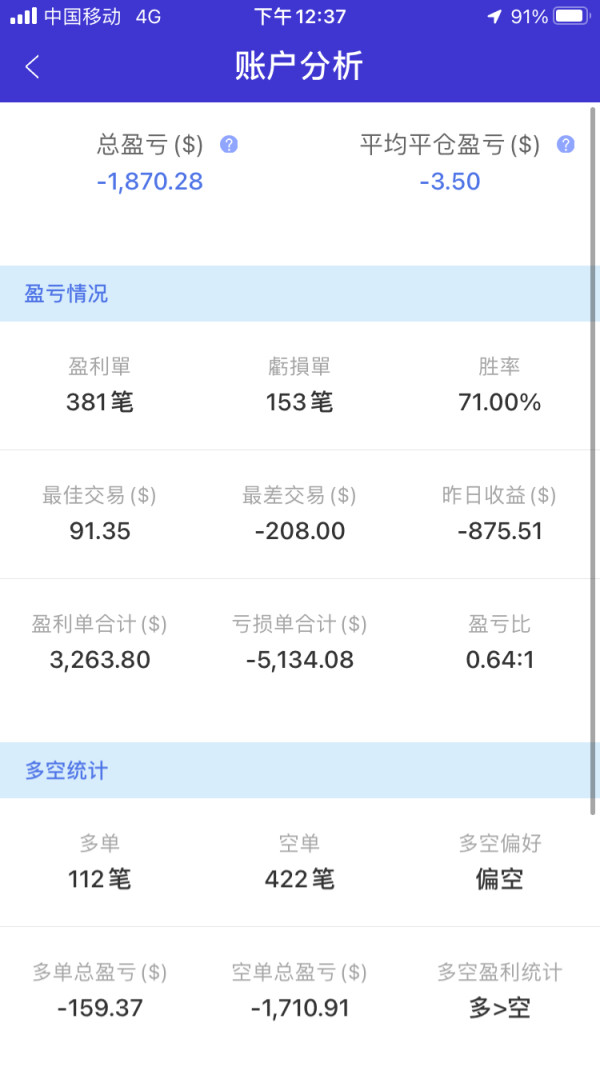Tap the 盈亏比 0.64:1 stat
The height and width of the screenshot is (1067, 600).
[499, 643]
